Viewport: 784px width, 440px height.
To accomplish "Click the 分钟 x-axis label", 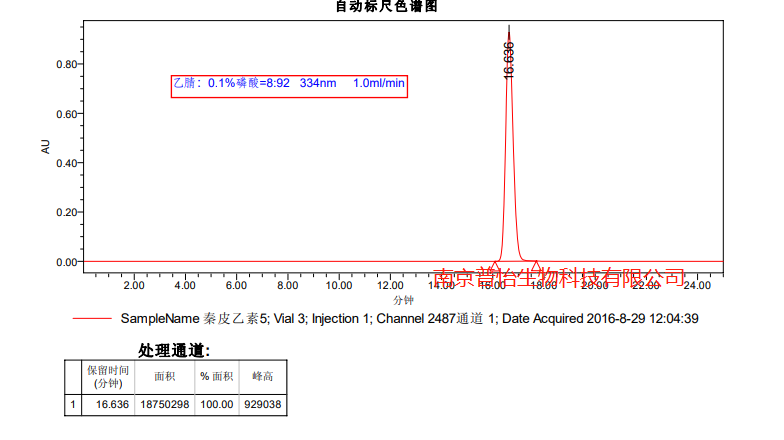I will coord(402,299).
